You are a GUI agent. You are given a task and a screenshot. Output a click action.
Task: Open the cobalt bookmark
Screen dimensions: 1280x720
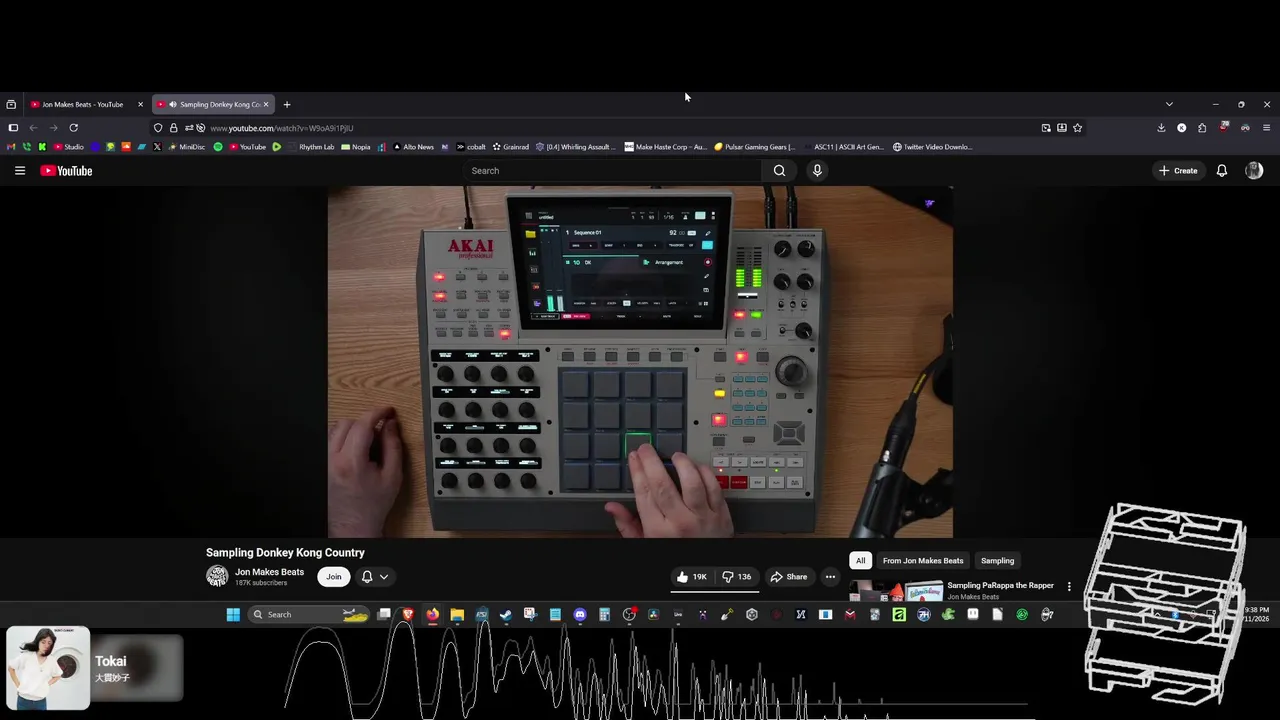click(471, 147)
